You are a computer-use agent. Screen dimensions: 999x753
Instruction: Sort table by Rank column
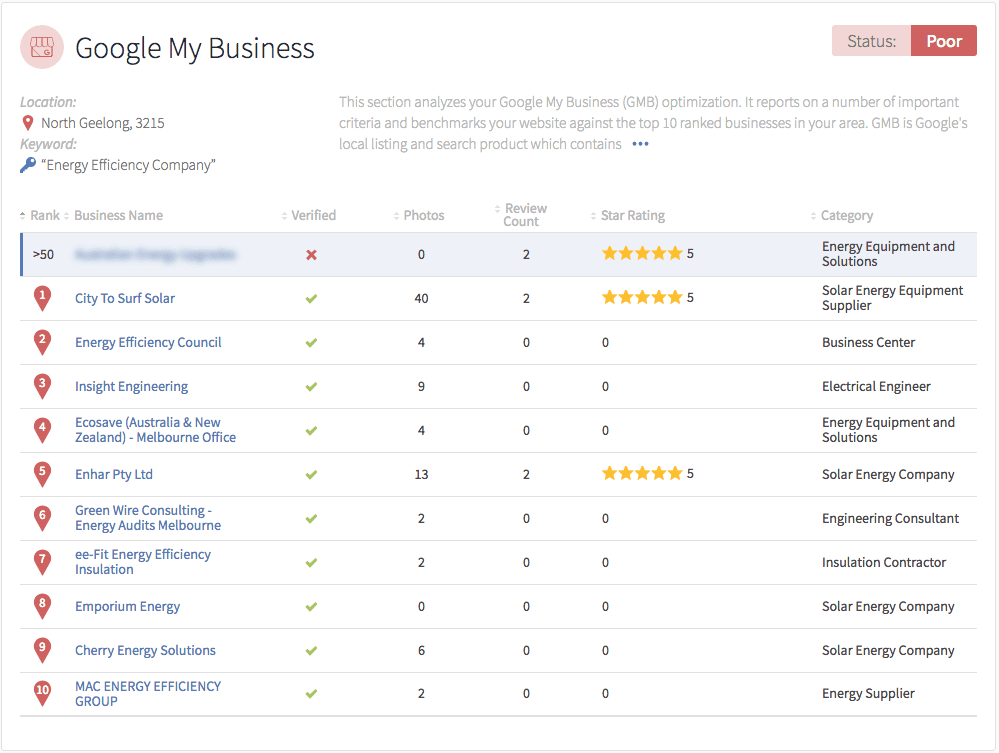point(40,215)
